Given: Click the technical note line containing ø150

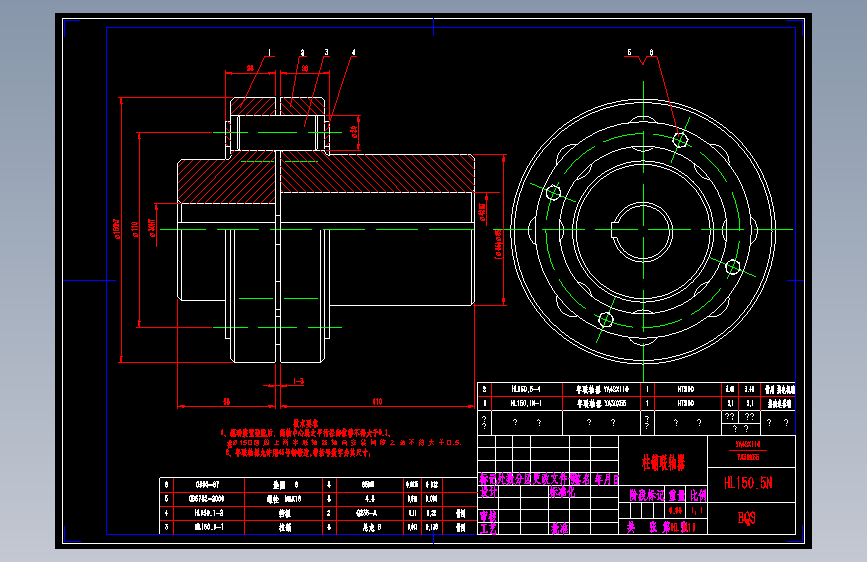Looking at the screenshot, I should coord(343,443).
